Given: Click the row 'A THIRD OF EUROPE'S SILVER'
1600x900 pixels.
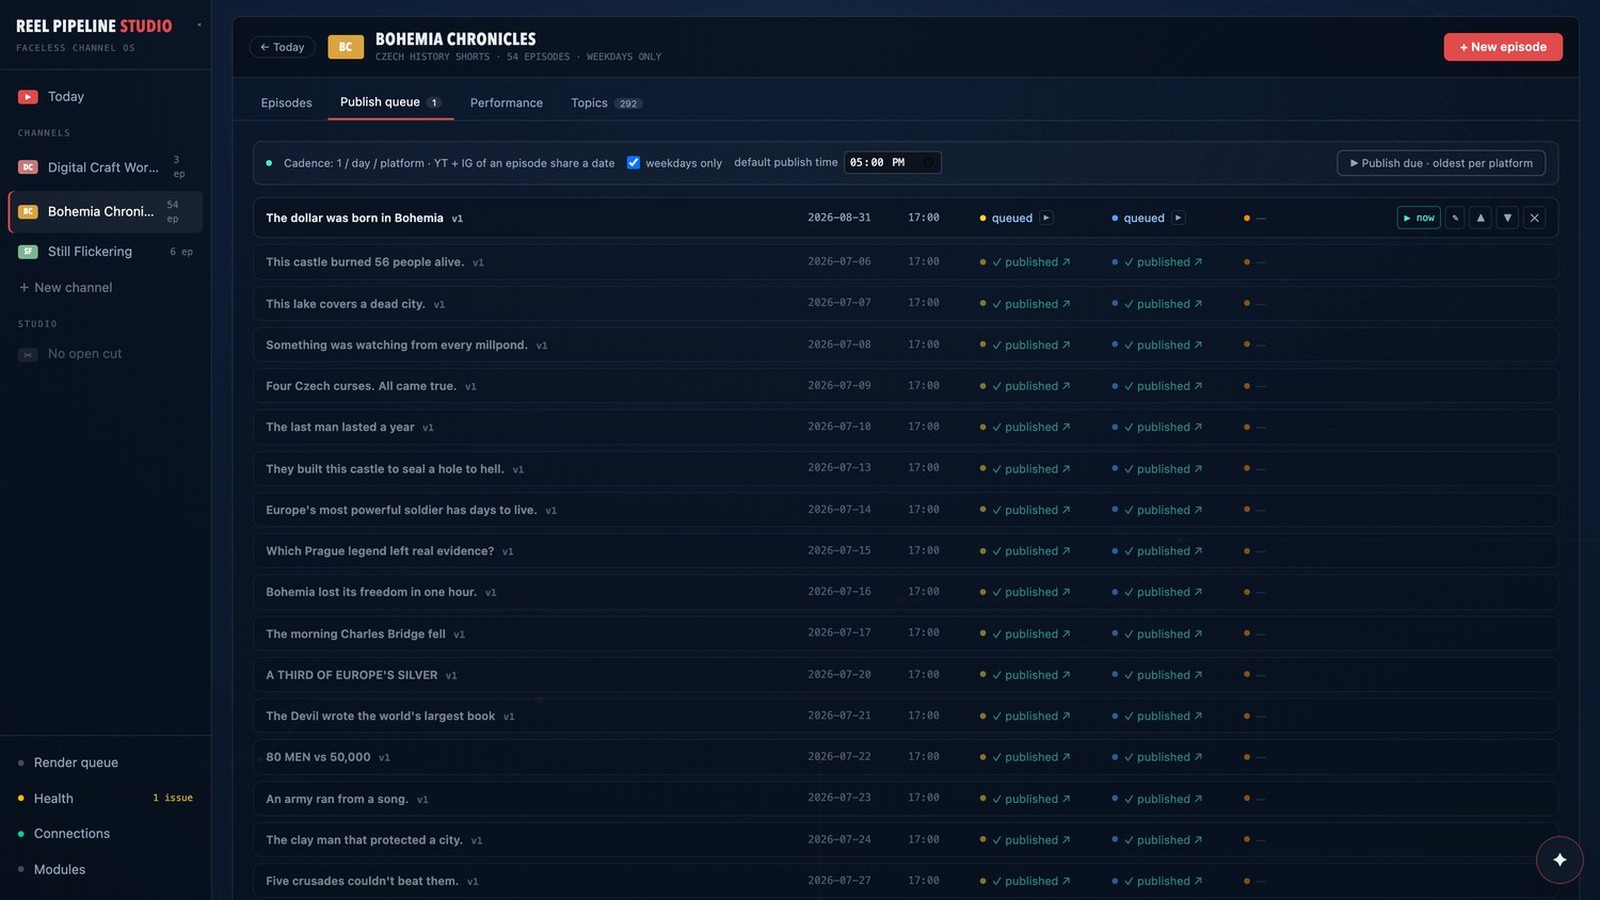Looking at the screenshot, I should (x=905, y=675).
